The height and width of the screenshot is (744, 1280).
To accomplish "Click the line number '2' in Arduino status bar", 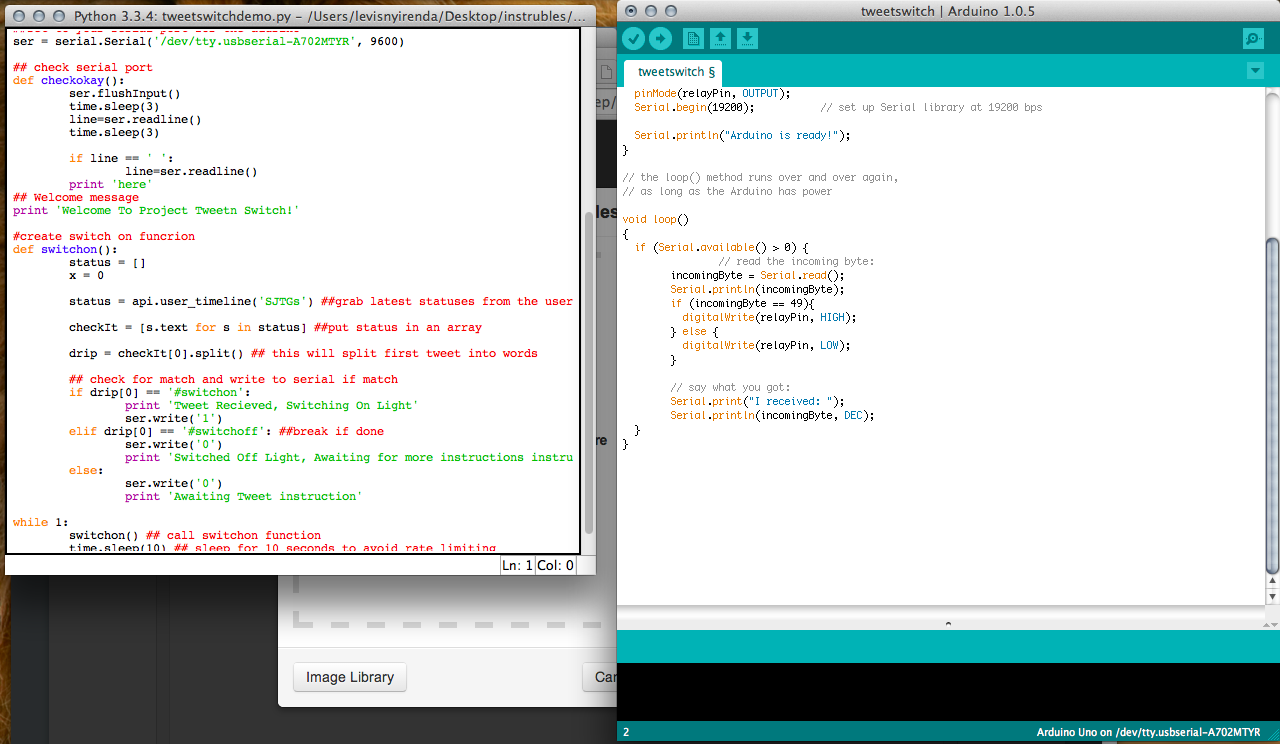I will (626, 732).
